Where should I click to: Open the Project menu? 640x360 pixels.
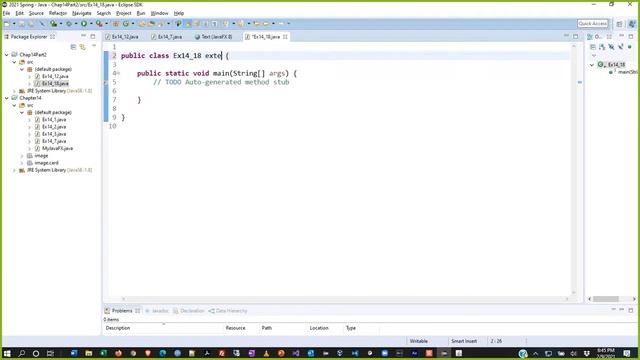(124, 13)
